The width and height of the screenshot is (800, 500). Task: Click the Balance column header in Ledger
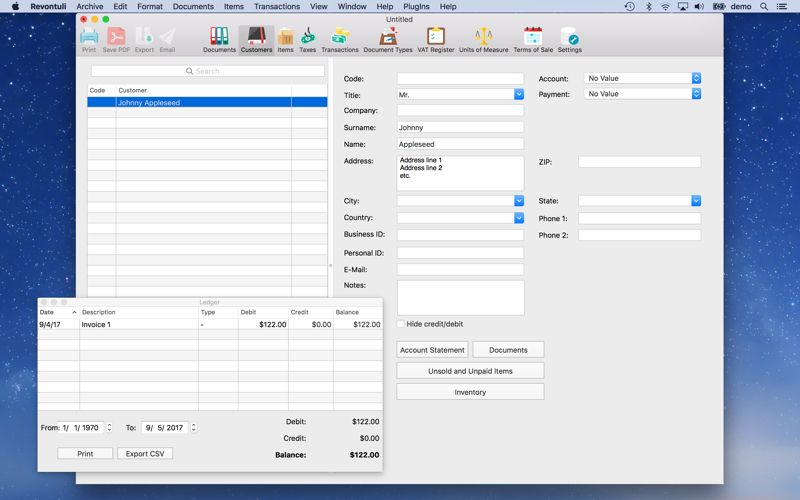357,312
